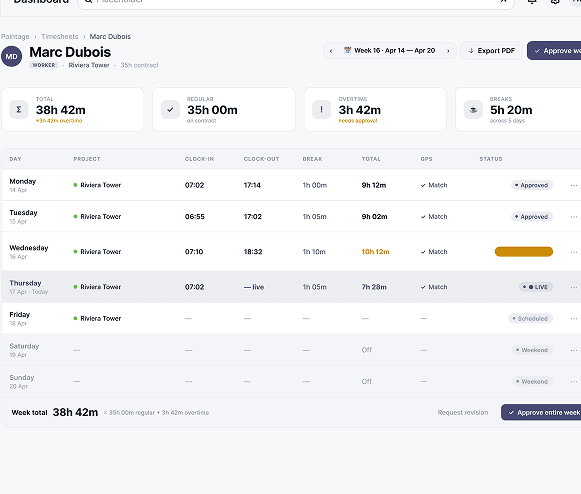This screenshot has height=494, width=581.
Task: Click the Breaks coffee cup icon
Action: click(473, 110)
